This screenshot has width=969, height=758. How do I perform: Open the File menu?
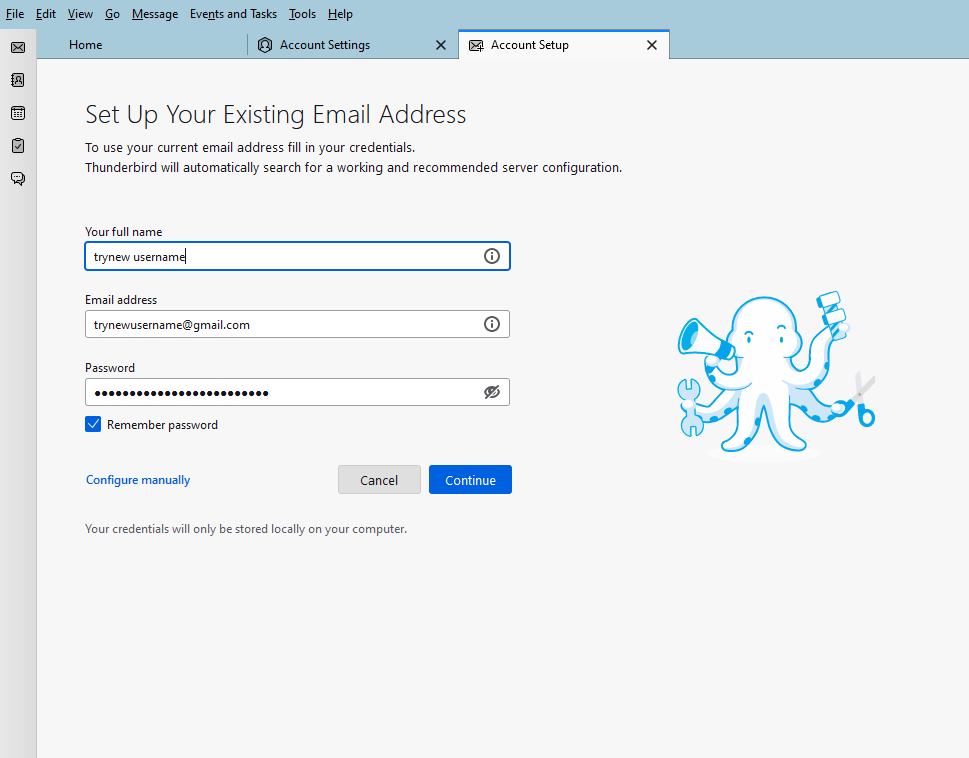point(15,14)
